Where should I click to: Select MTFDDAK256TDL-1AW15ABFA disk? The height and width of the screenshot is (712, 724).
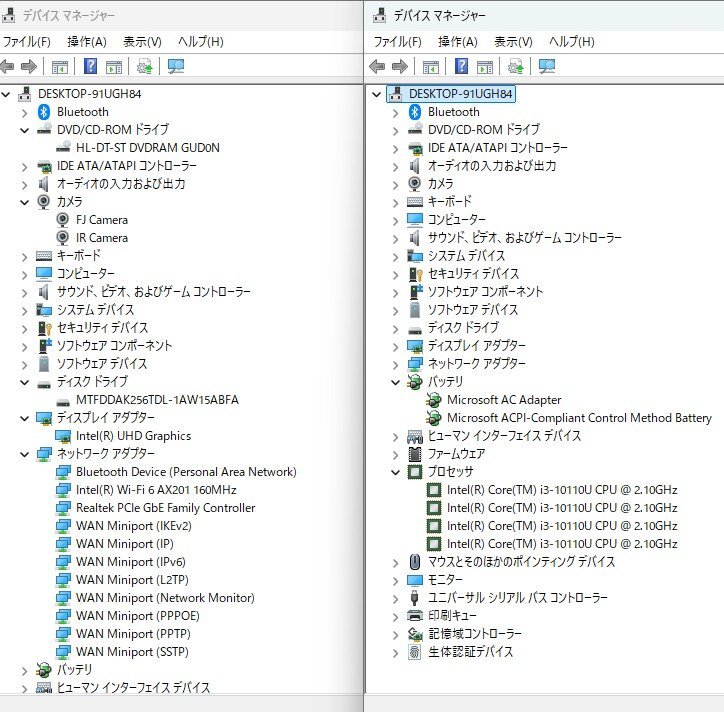click(157, 400)
